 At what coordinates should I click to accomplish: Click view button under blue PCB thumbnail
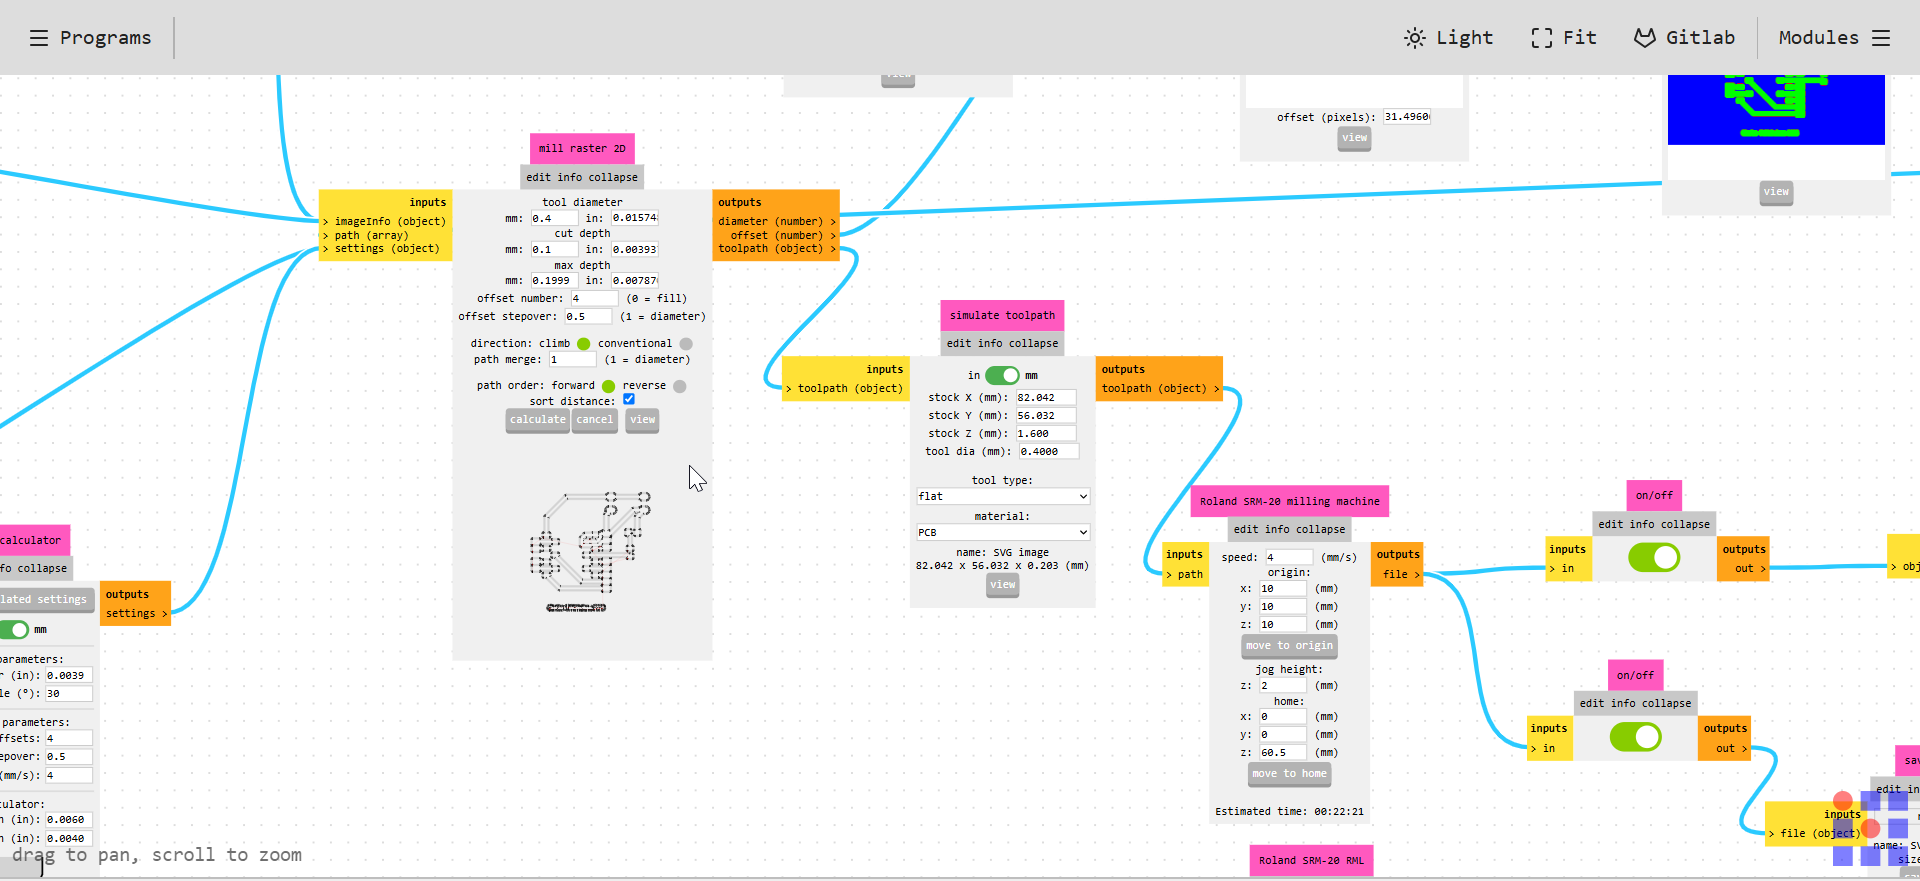tap(1777, 193)
